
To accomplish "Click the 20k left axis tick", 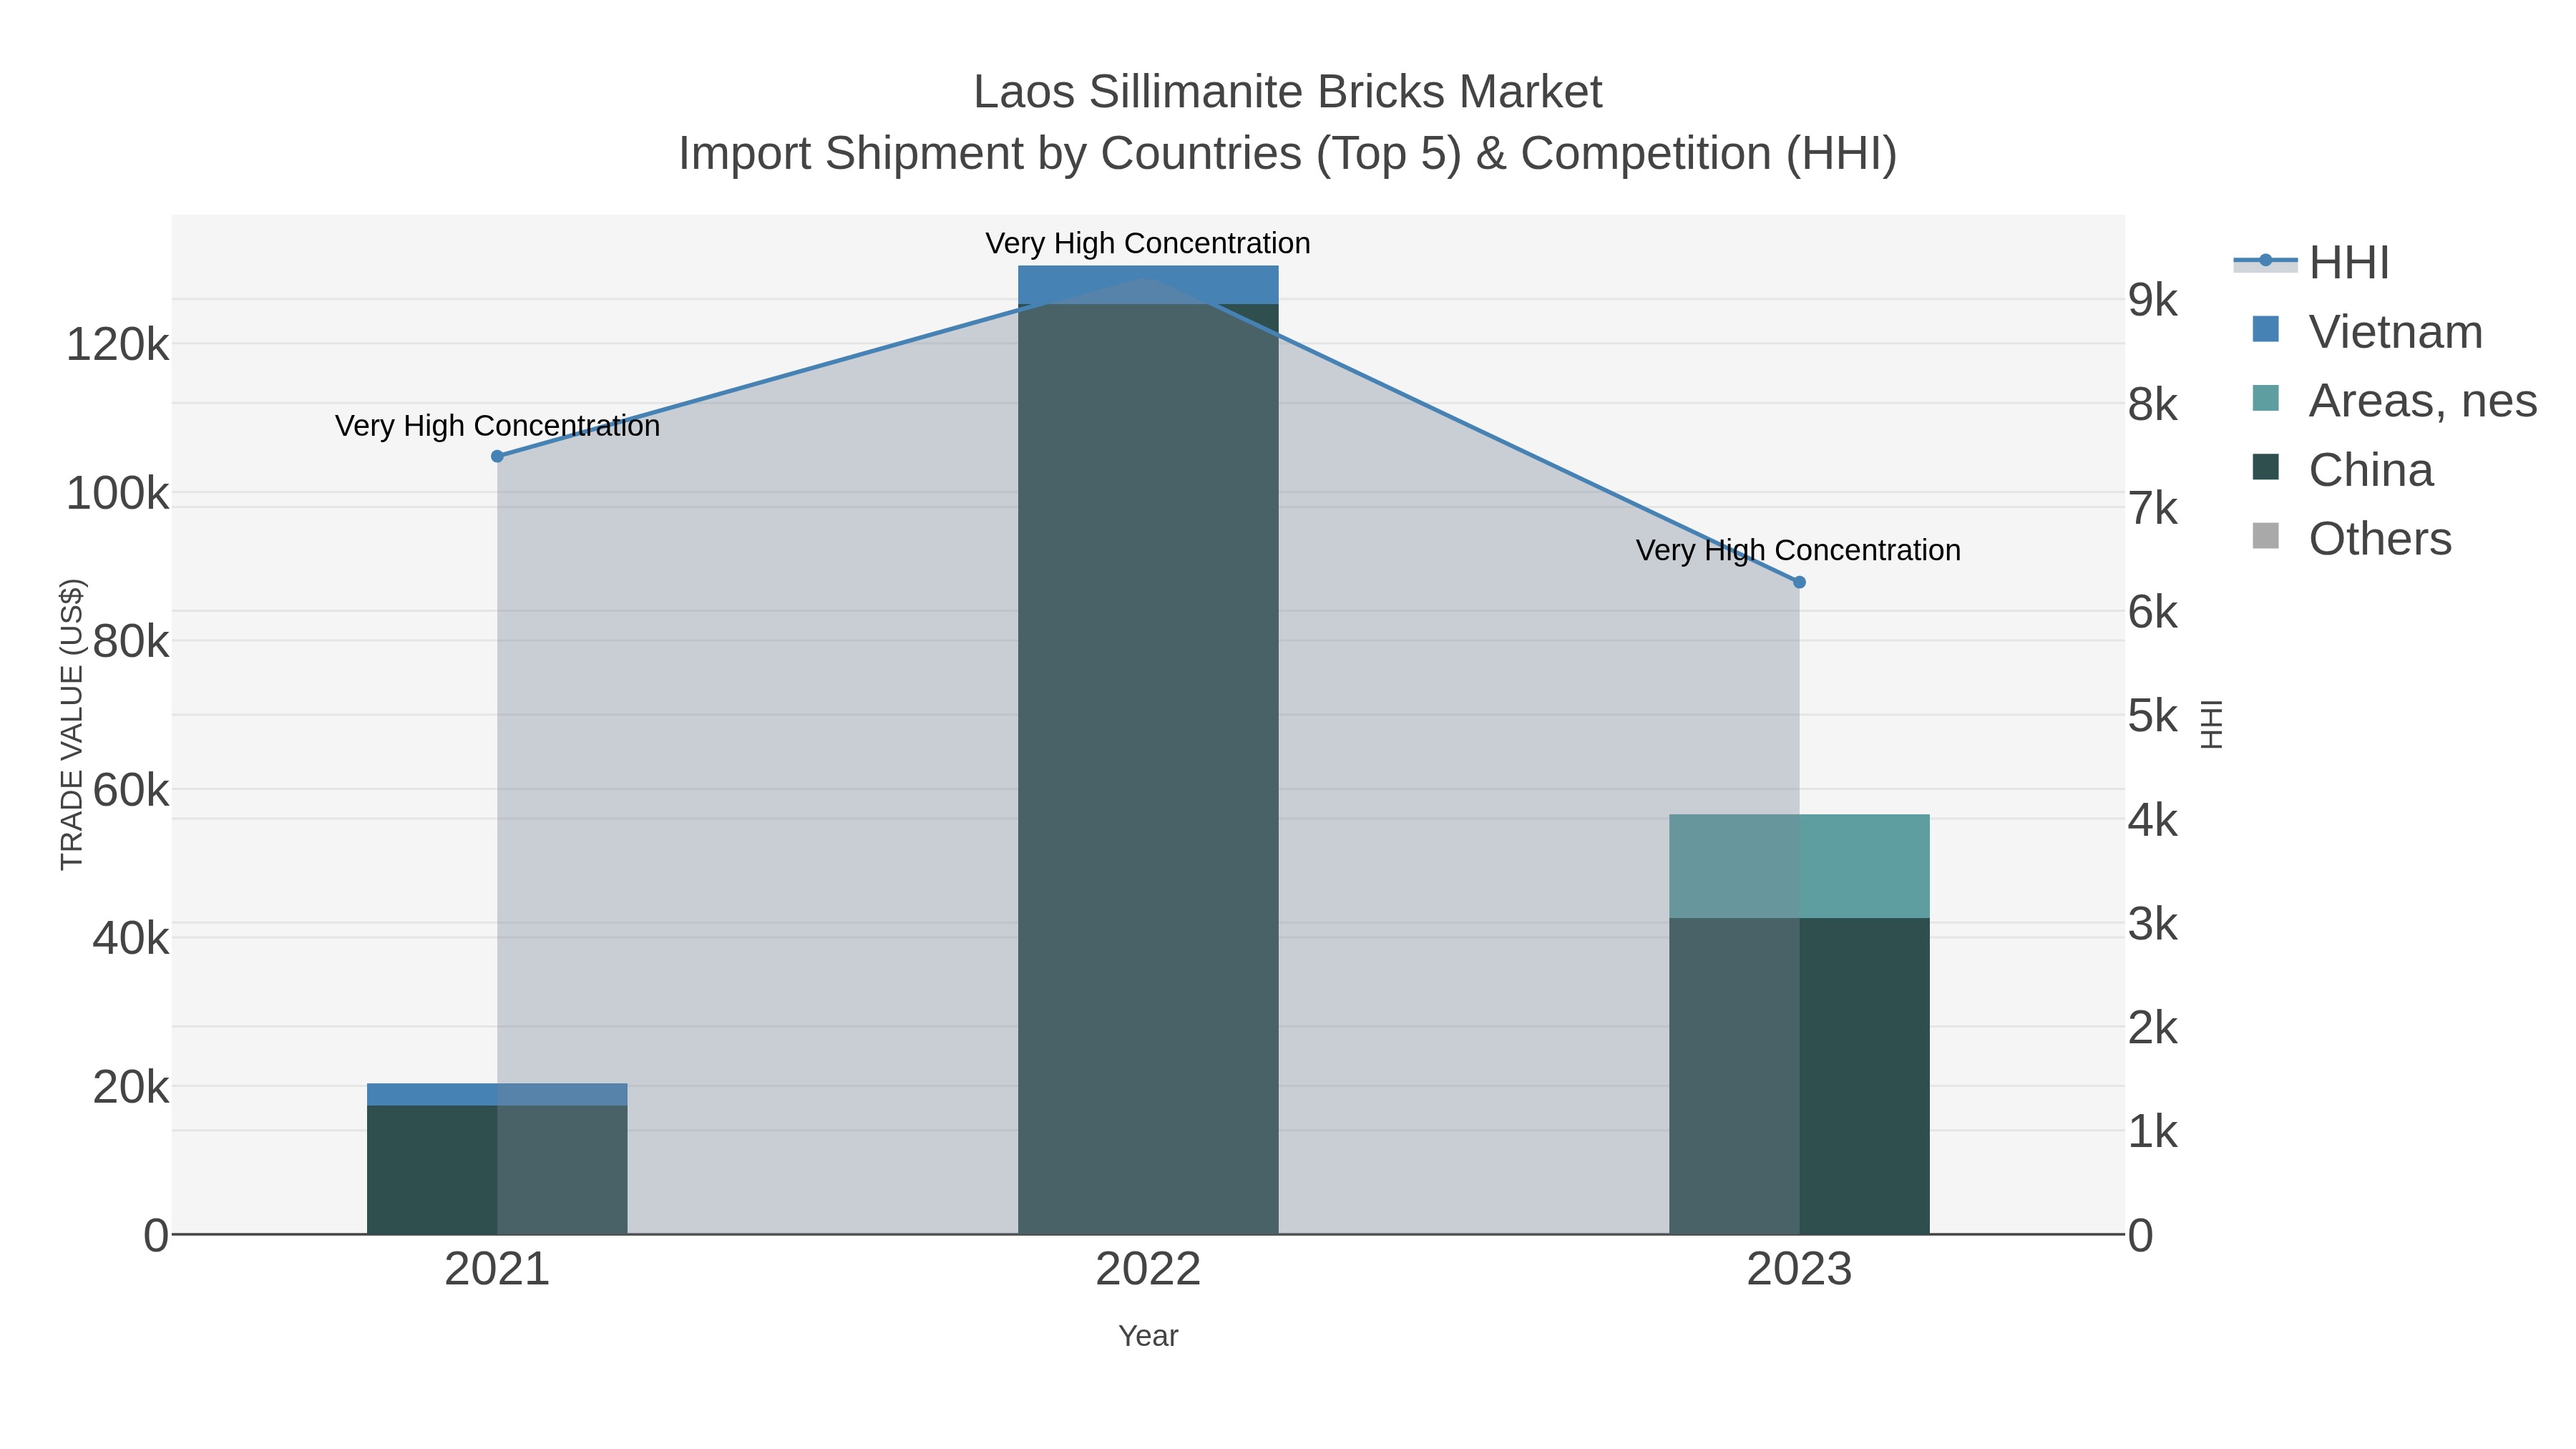I will click(131, 1088).
